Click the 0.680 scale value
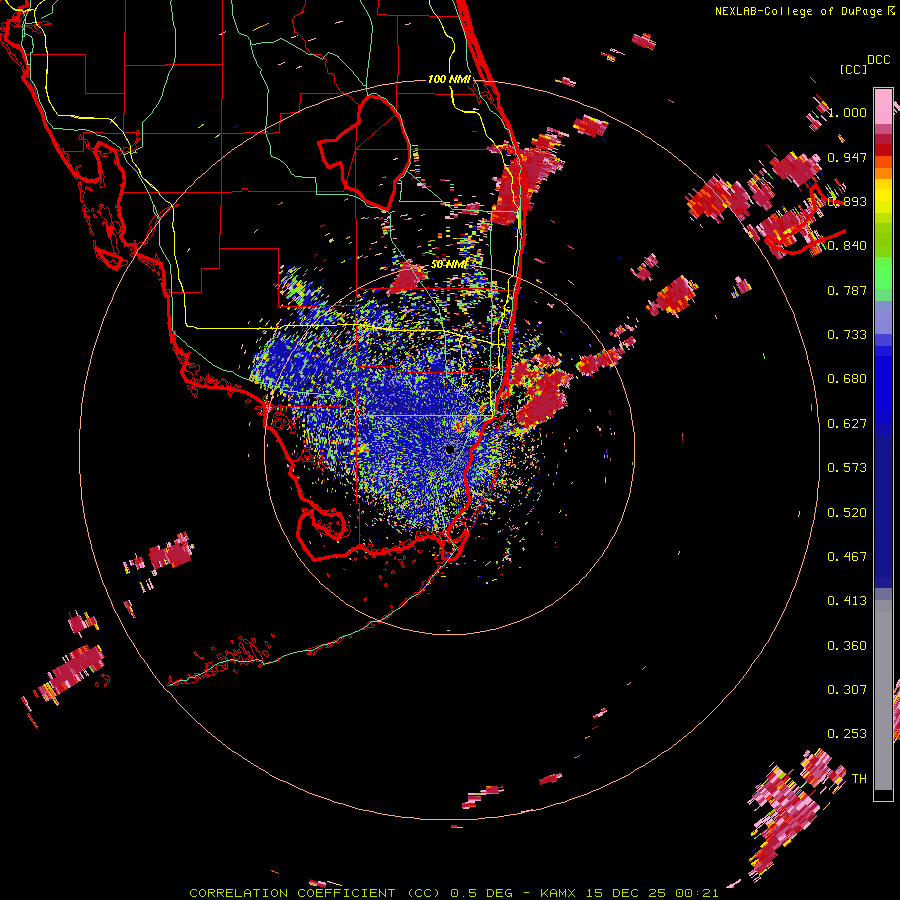This screenshot has width=900, height=900. click(x=847, y=379)
